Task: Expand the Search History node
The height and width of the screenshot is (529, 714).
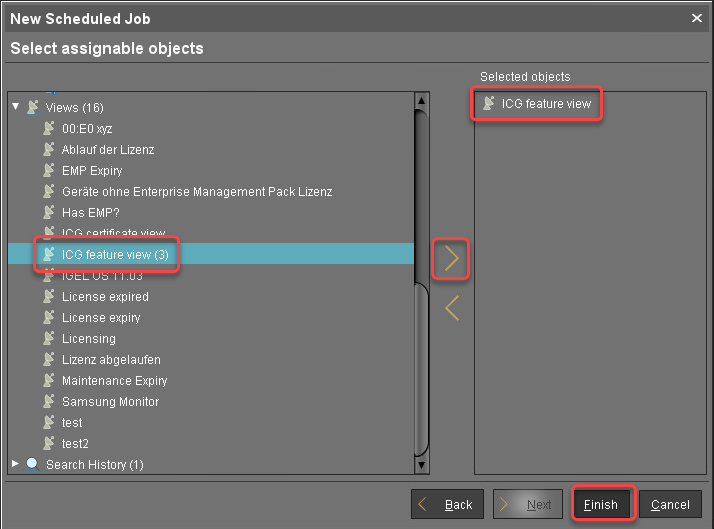Action: coord(15,464)
